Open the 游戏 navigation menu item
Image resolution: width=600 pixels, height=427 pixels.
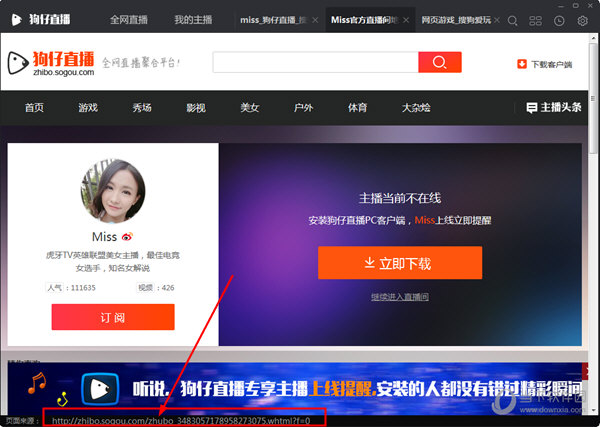coord(88,107)
